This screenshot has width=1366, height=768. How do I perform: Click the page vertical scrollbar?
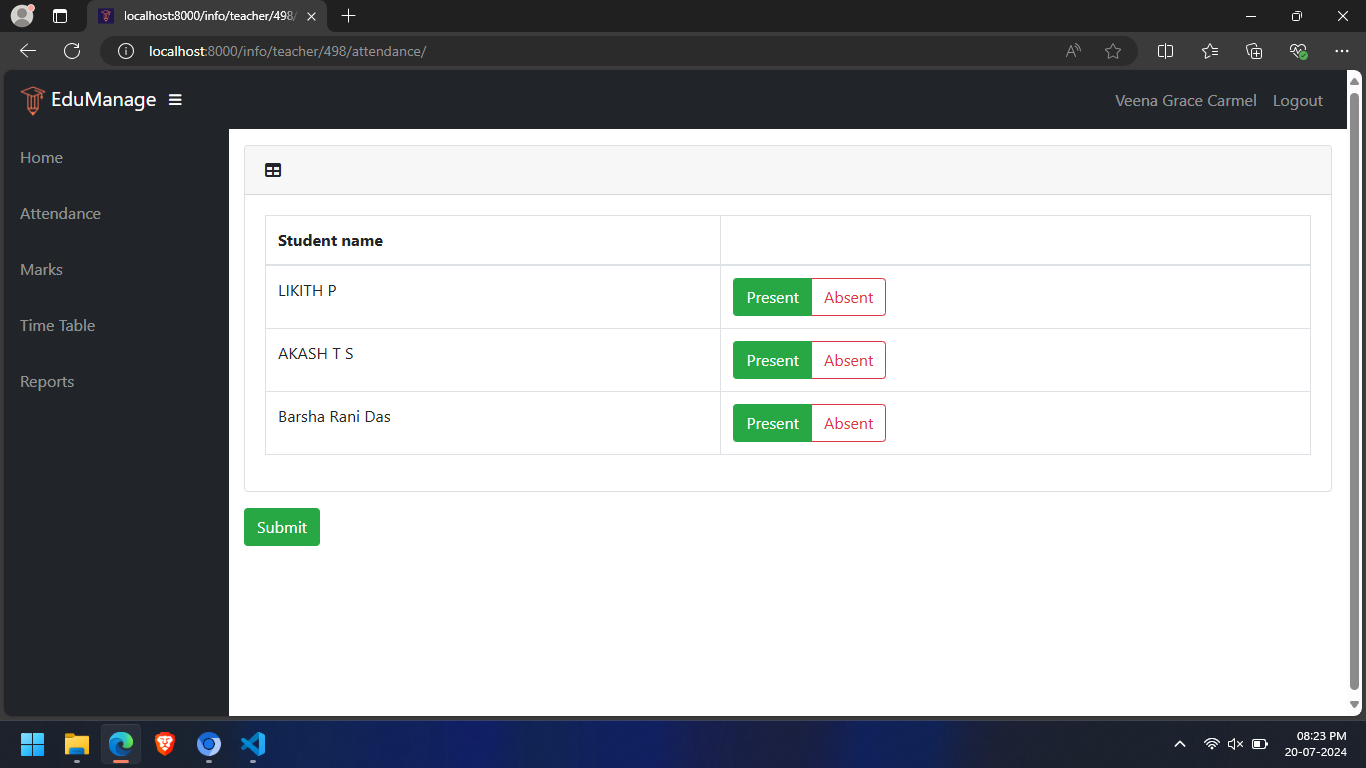tap(1355, 392)
